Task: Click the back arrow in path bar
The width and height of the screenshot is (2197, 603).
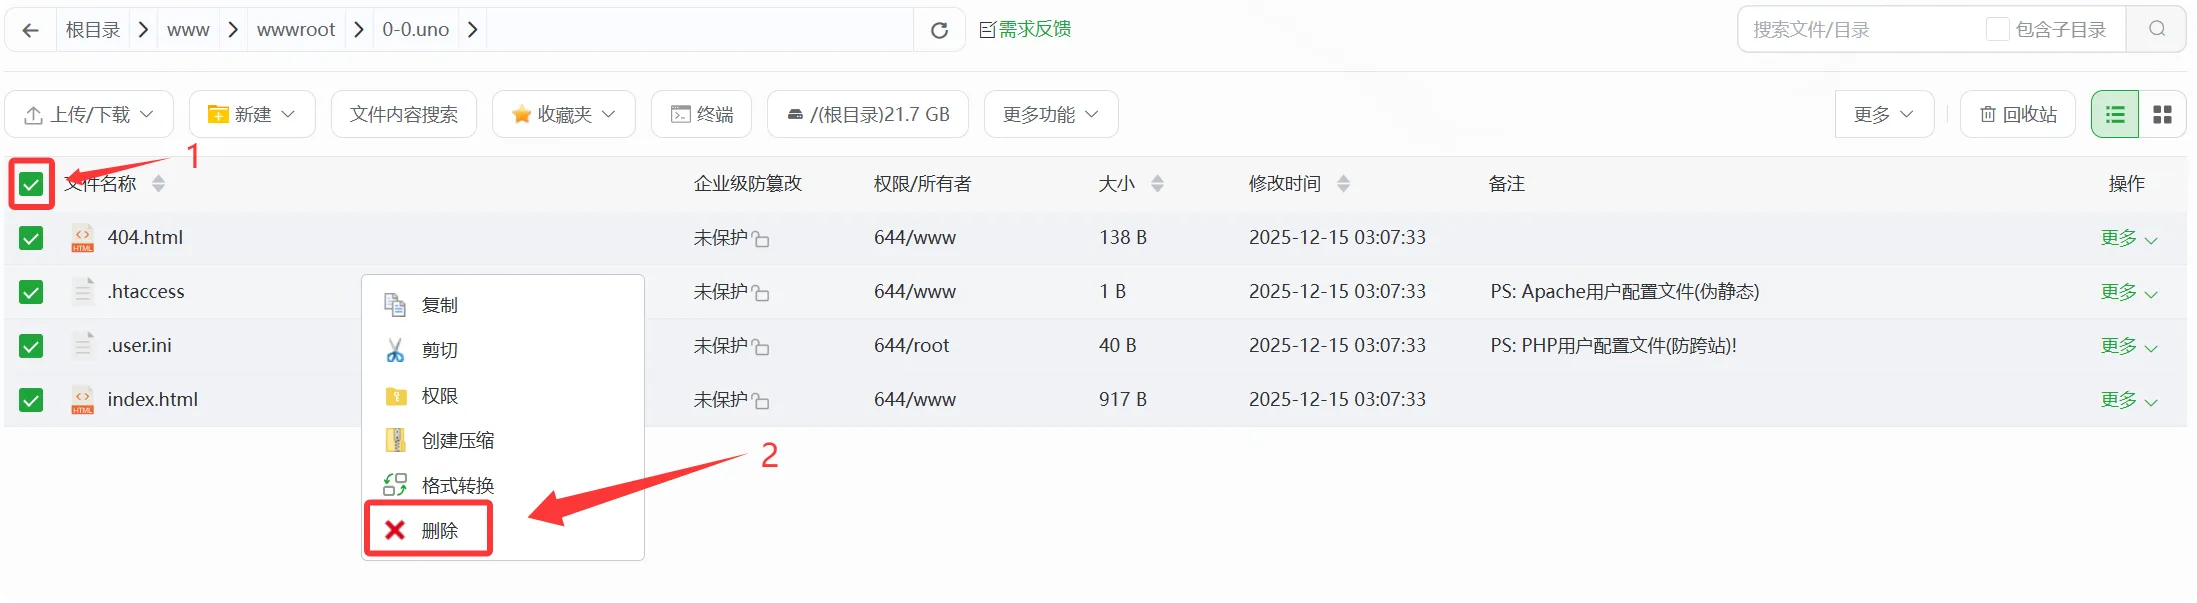Action: click(x=31, y=30)
